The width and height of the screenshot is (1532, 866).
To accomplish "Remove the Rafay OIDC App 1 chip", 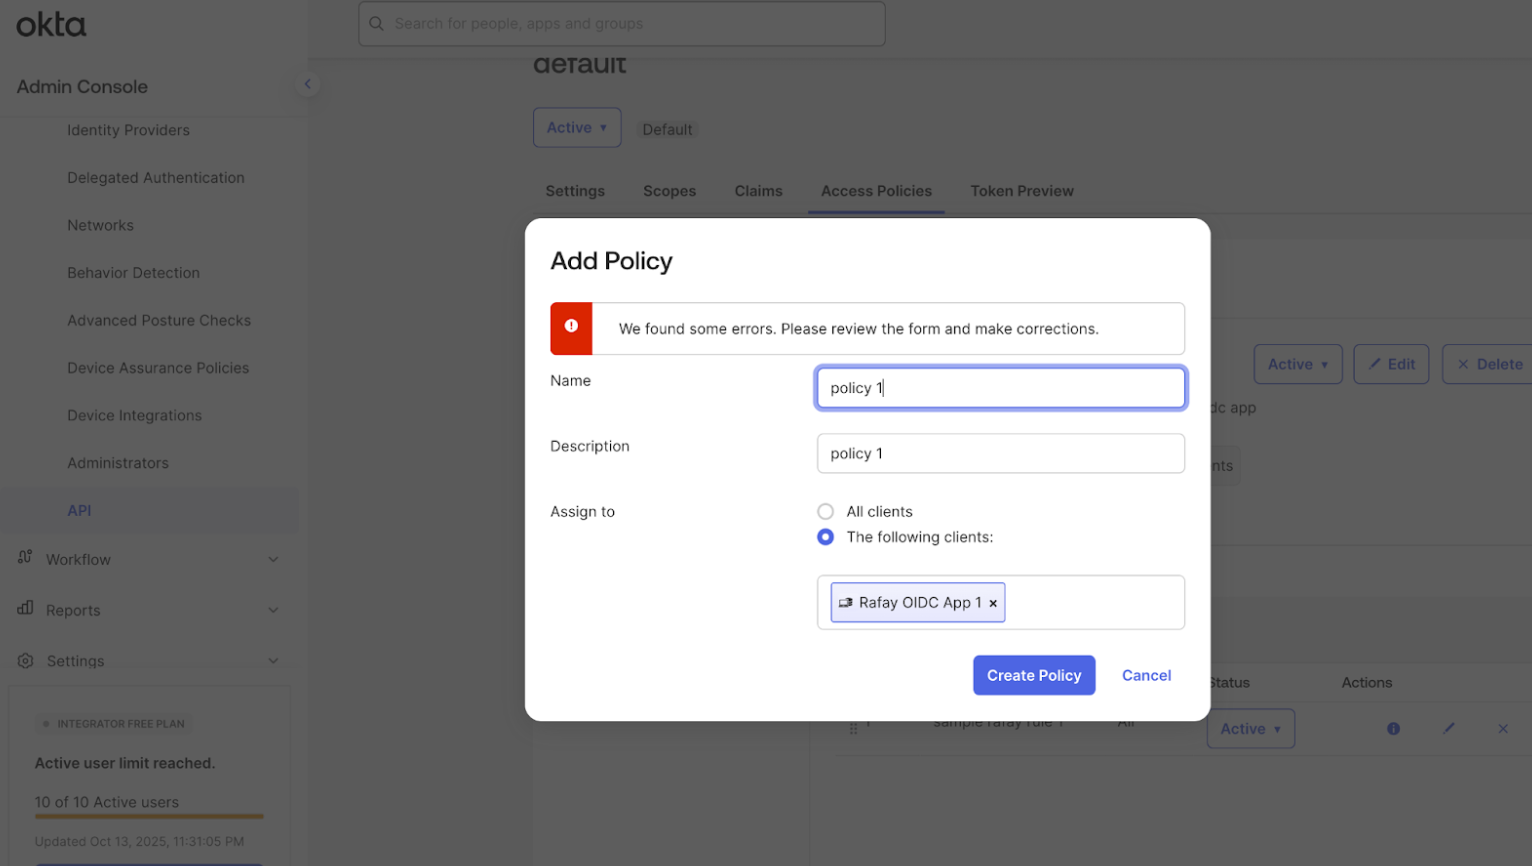I will (993, 604).
